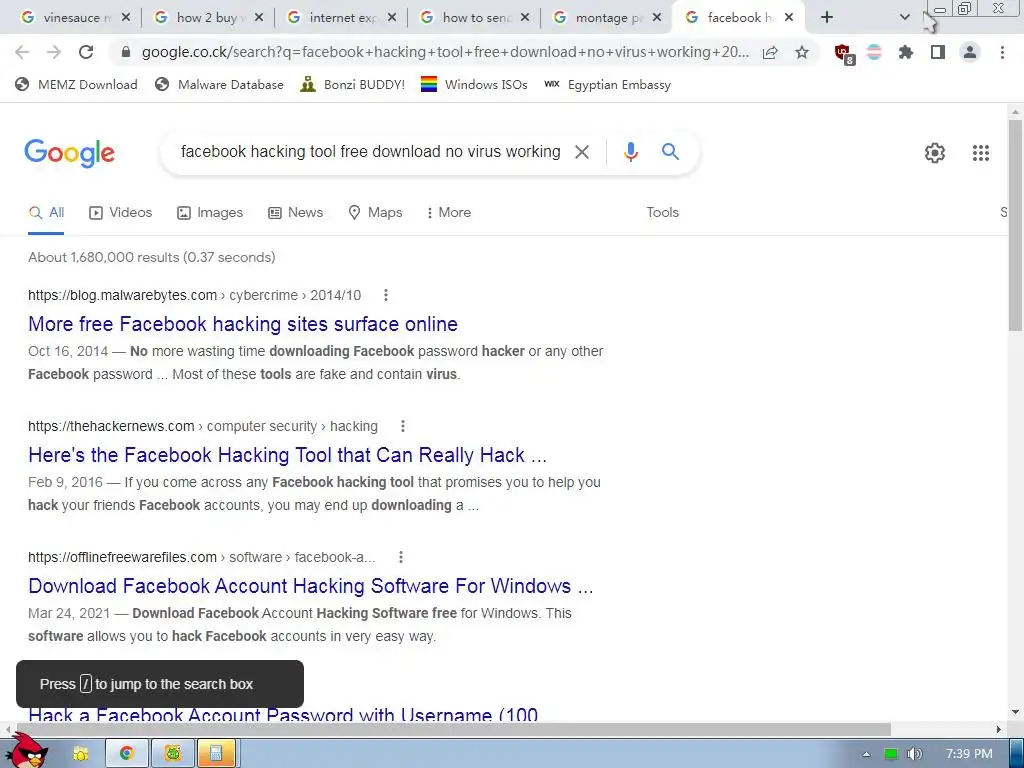Toggle the browser side panel icon

click(938, 52)
